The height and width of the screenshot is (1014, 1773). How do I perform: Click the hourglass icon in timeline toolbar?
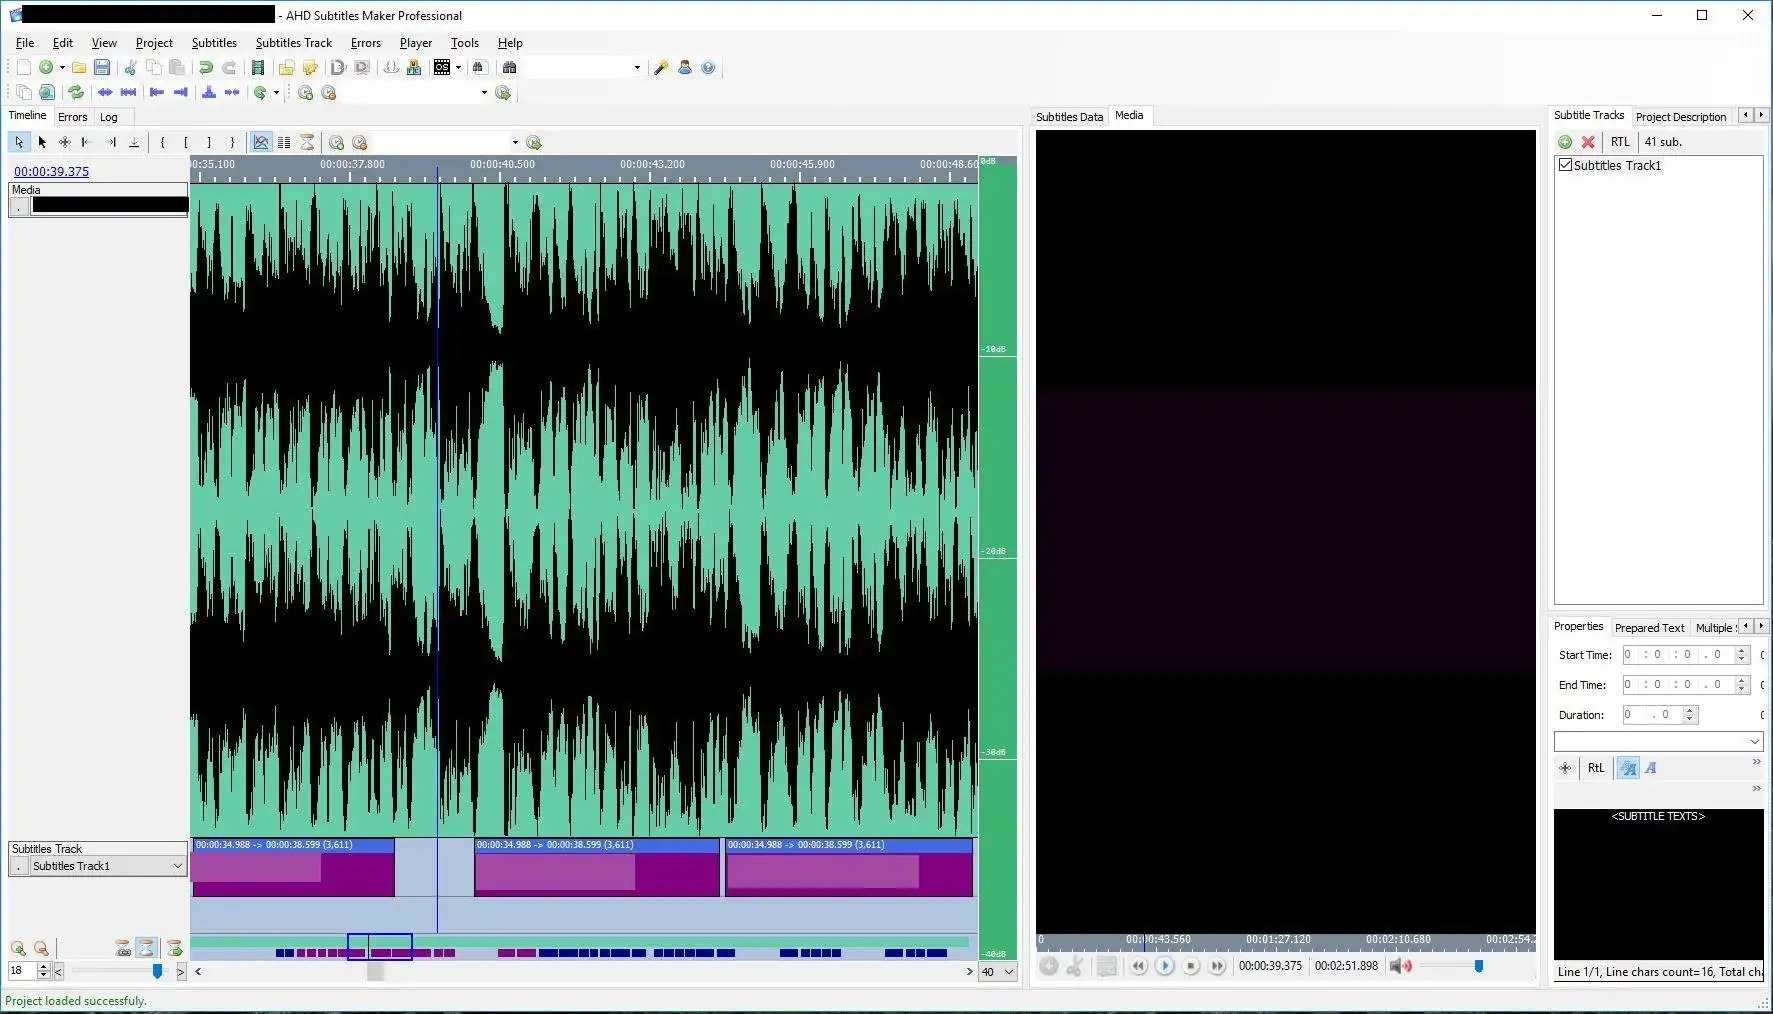coord(307,142)
